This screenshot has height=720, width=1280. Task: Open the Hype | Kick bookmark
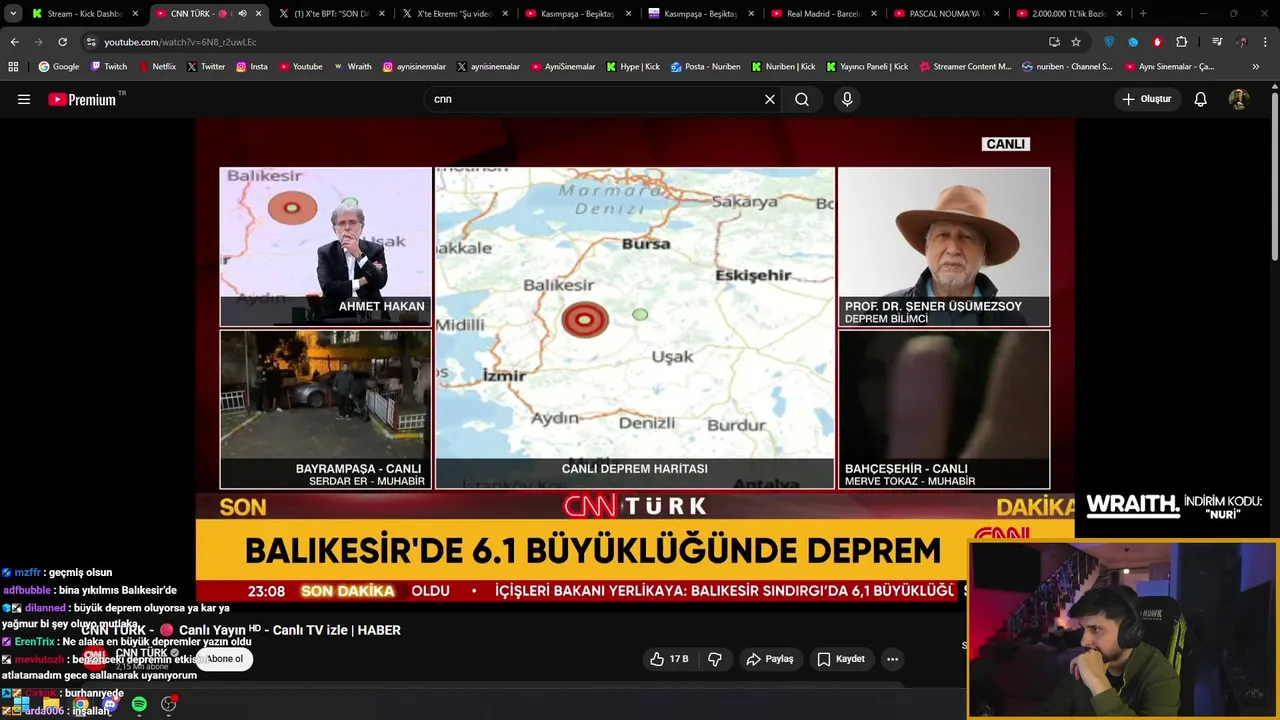[x=633, y=67]
